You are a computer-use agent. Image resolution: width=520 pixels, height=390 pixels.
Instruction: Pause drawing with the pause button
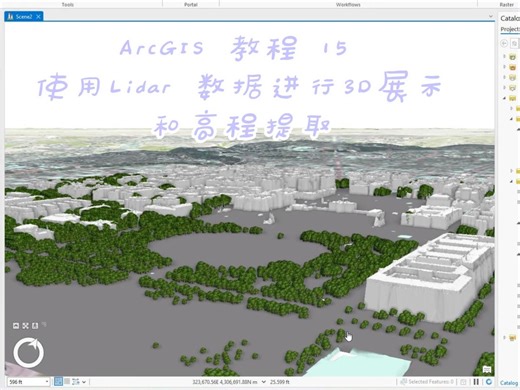[476, 382]
